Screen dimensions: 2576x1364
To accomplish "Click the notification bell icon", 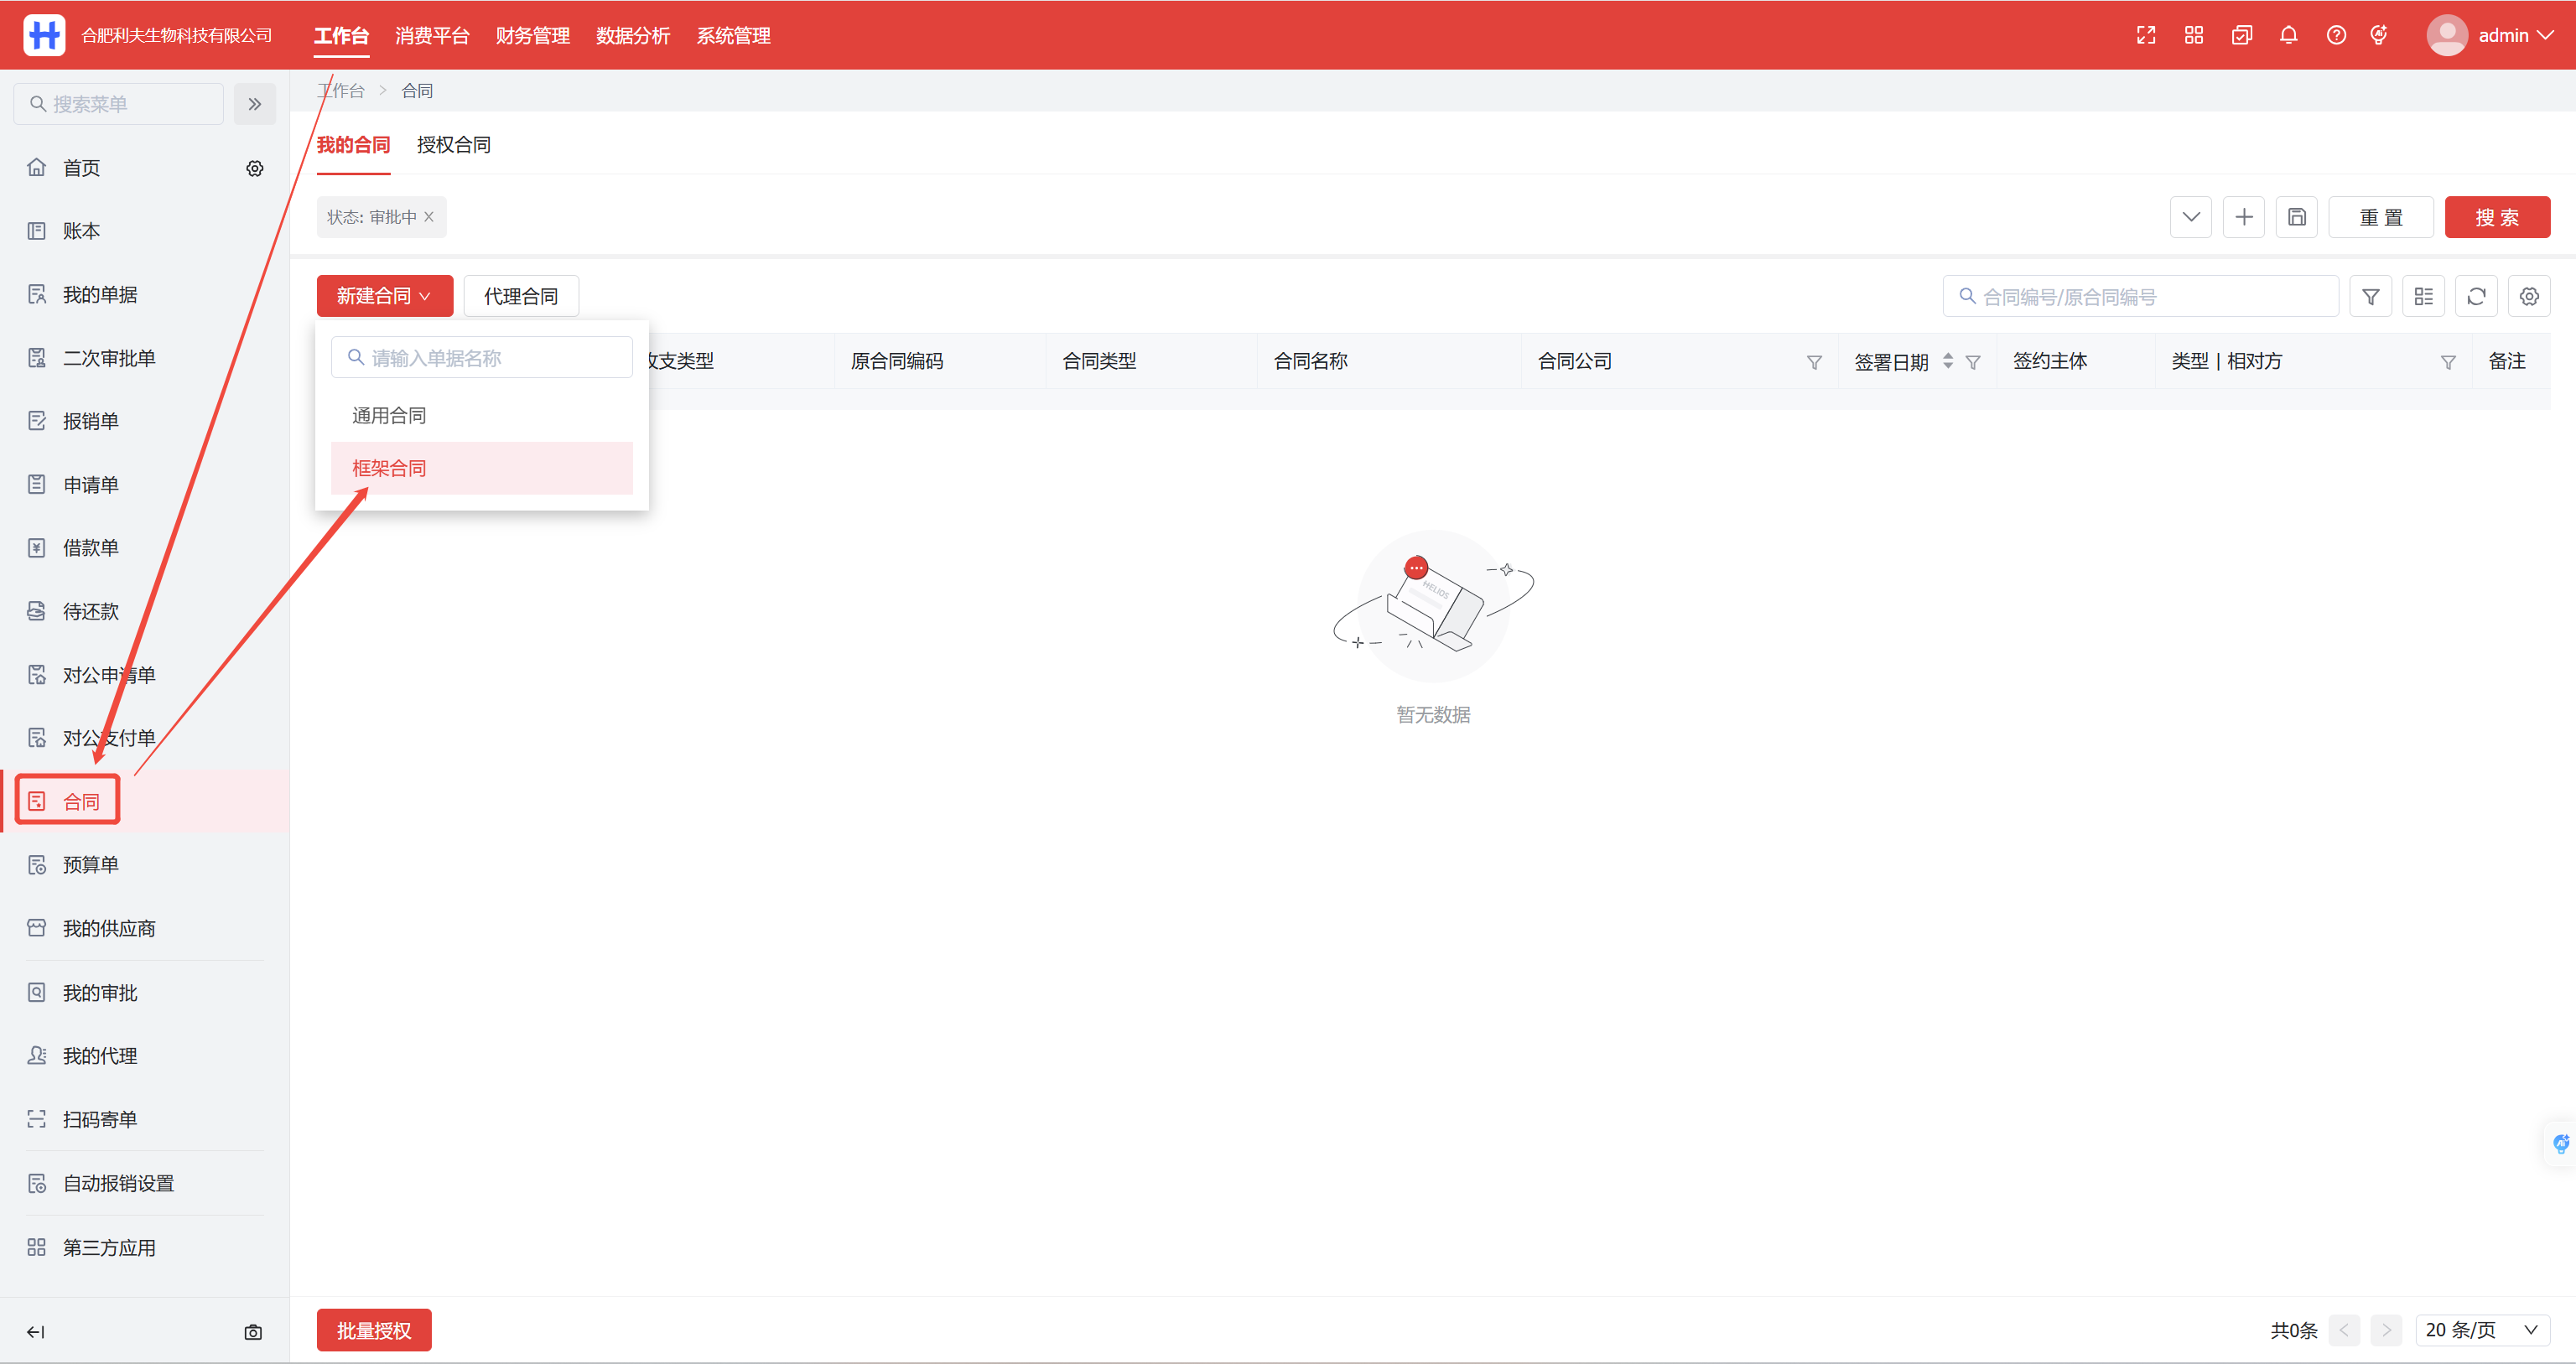I will coord(2288,35).
